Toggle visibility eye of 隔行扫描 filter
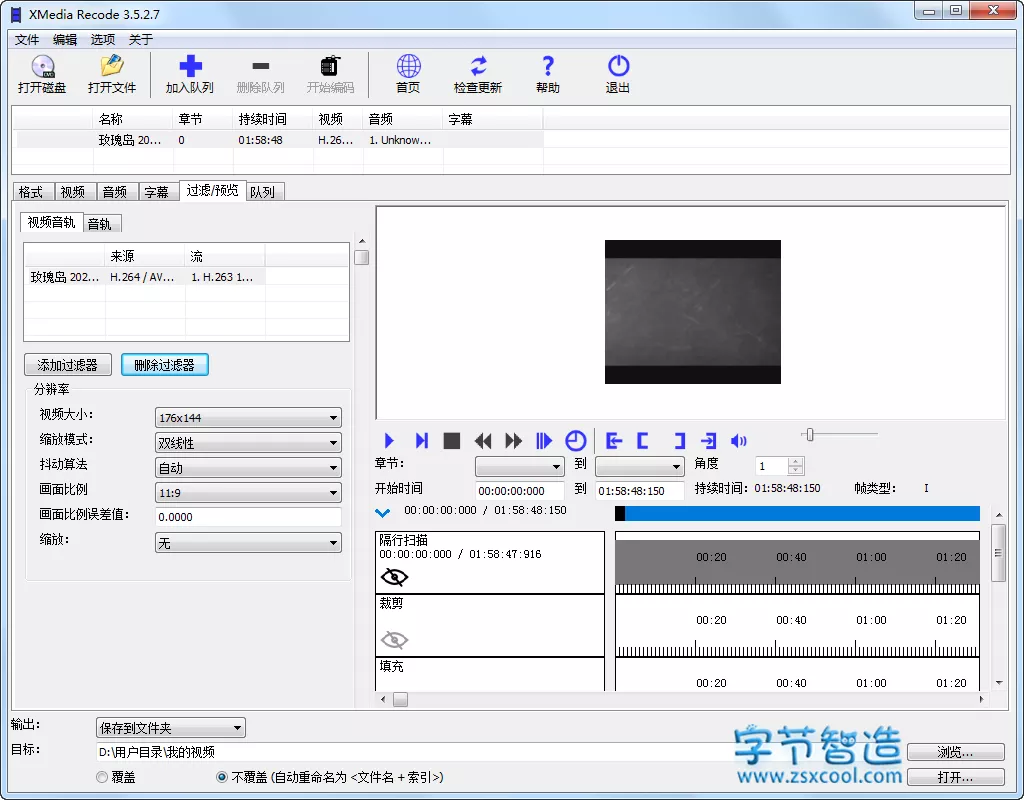 coord(394,577)
